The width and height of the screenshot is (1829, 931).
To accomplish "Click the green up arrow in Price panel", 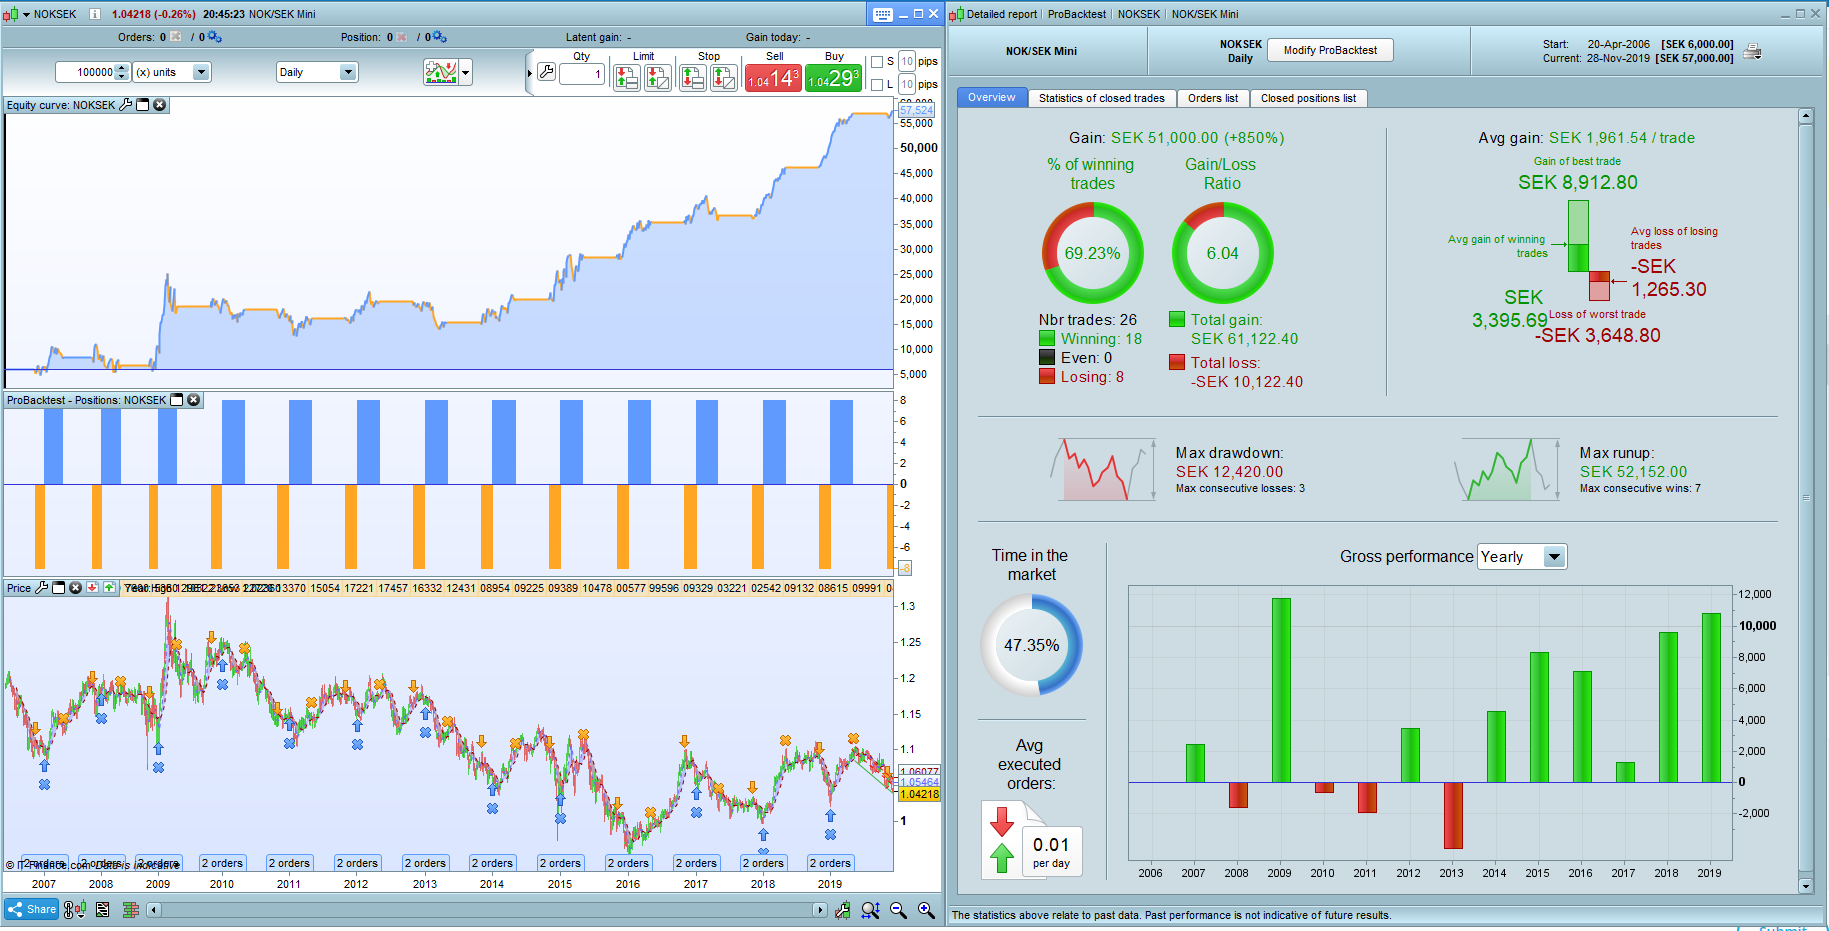I will pyautogui.click(x=109, y=588).
